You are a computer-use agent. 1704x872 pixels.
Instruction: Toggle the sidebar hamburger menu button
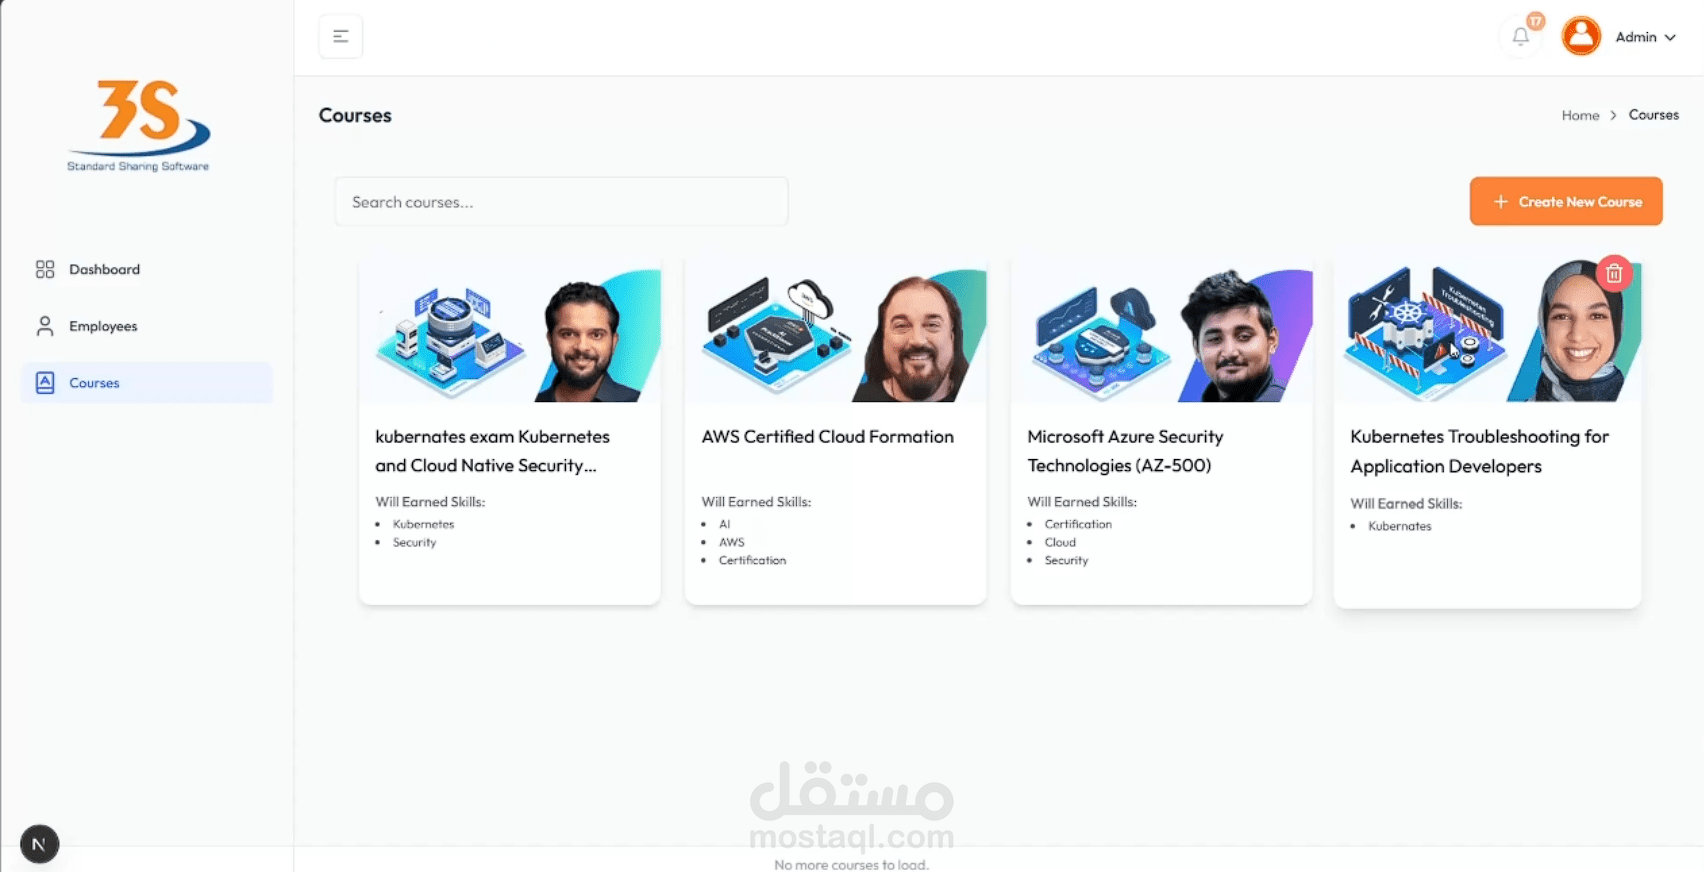pyautogui.click(x=341, y=37)
